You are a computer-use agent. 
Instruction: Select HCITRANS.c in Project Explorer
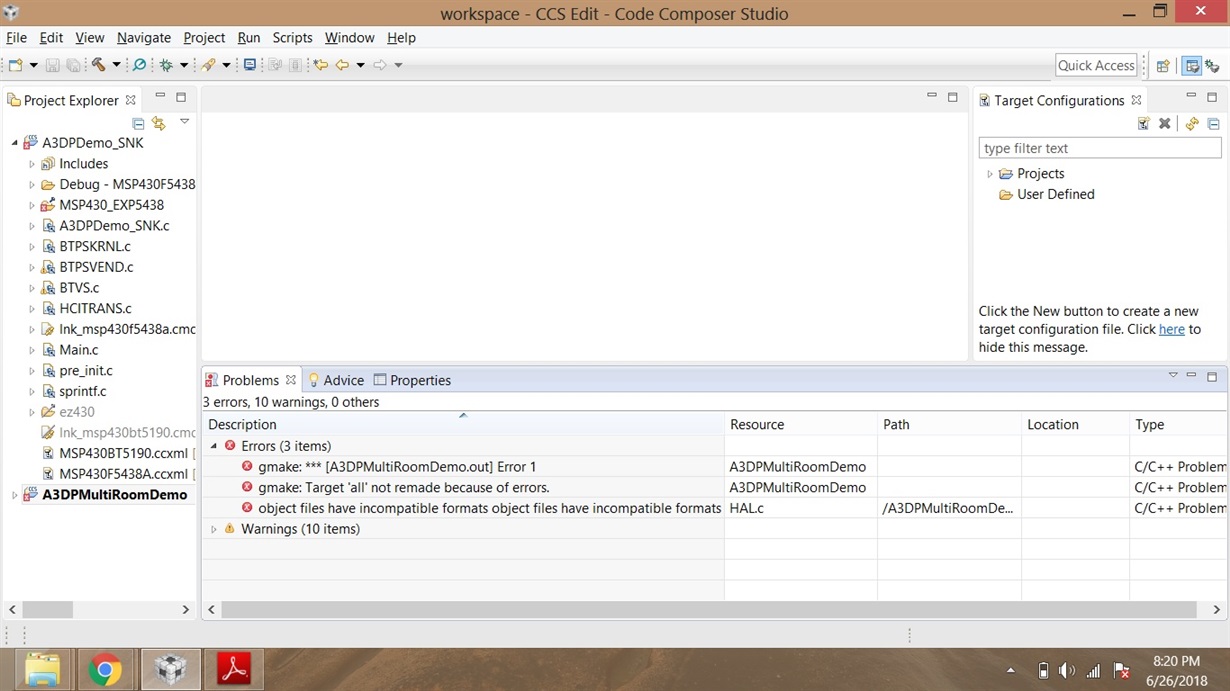[x=95, y=309]
